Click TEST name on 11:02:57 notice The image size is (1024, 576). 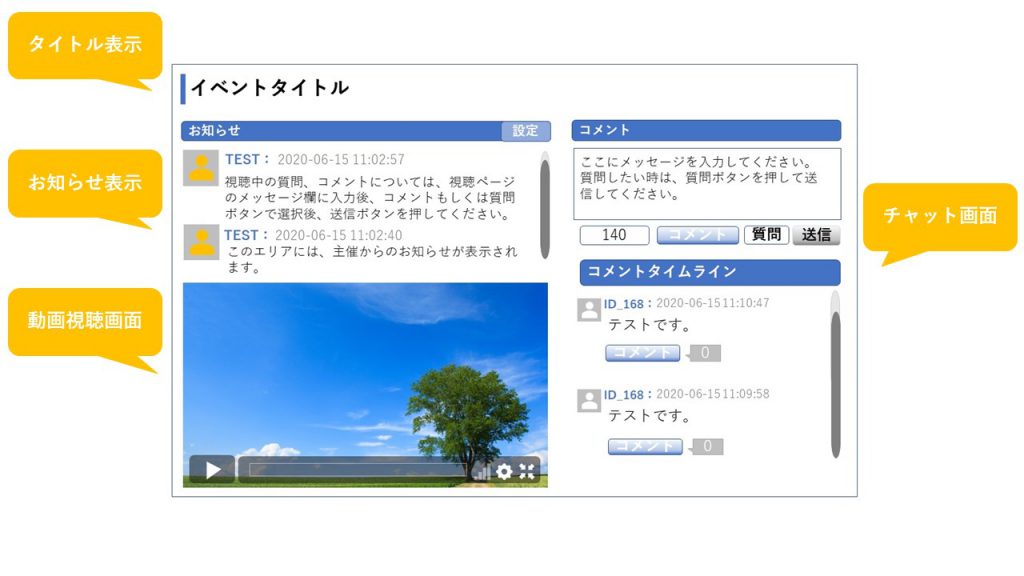242,159
